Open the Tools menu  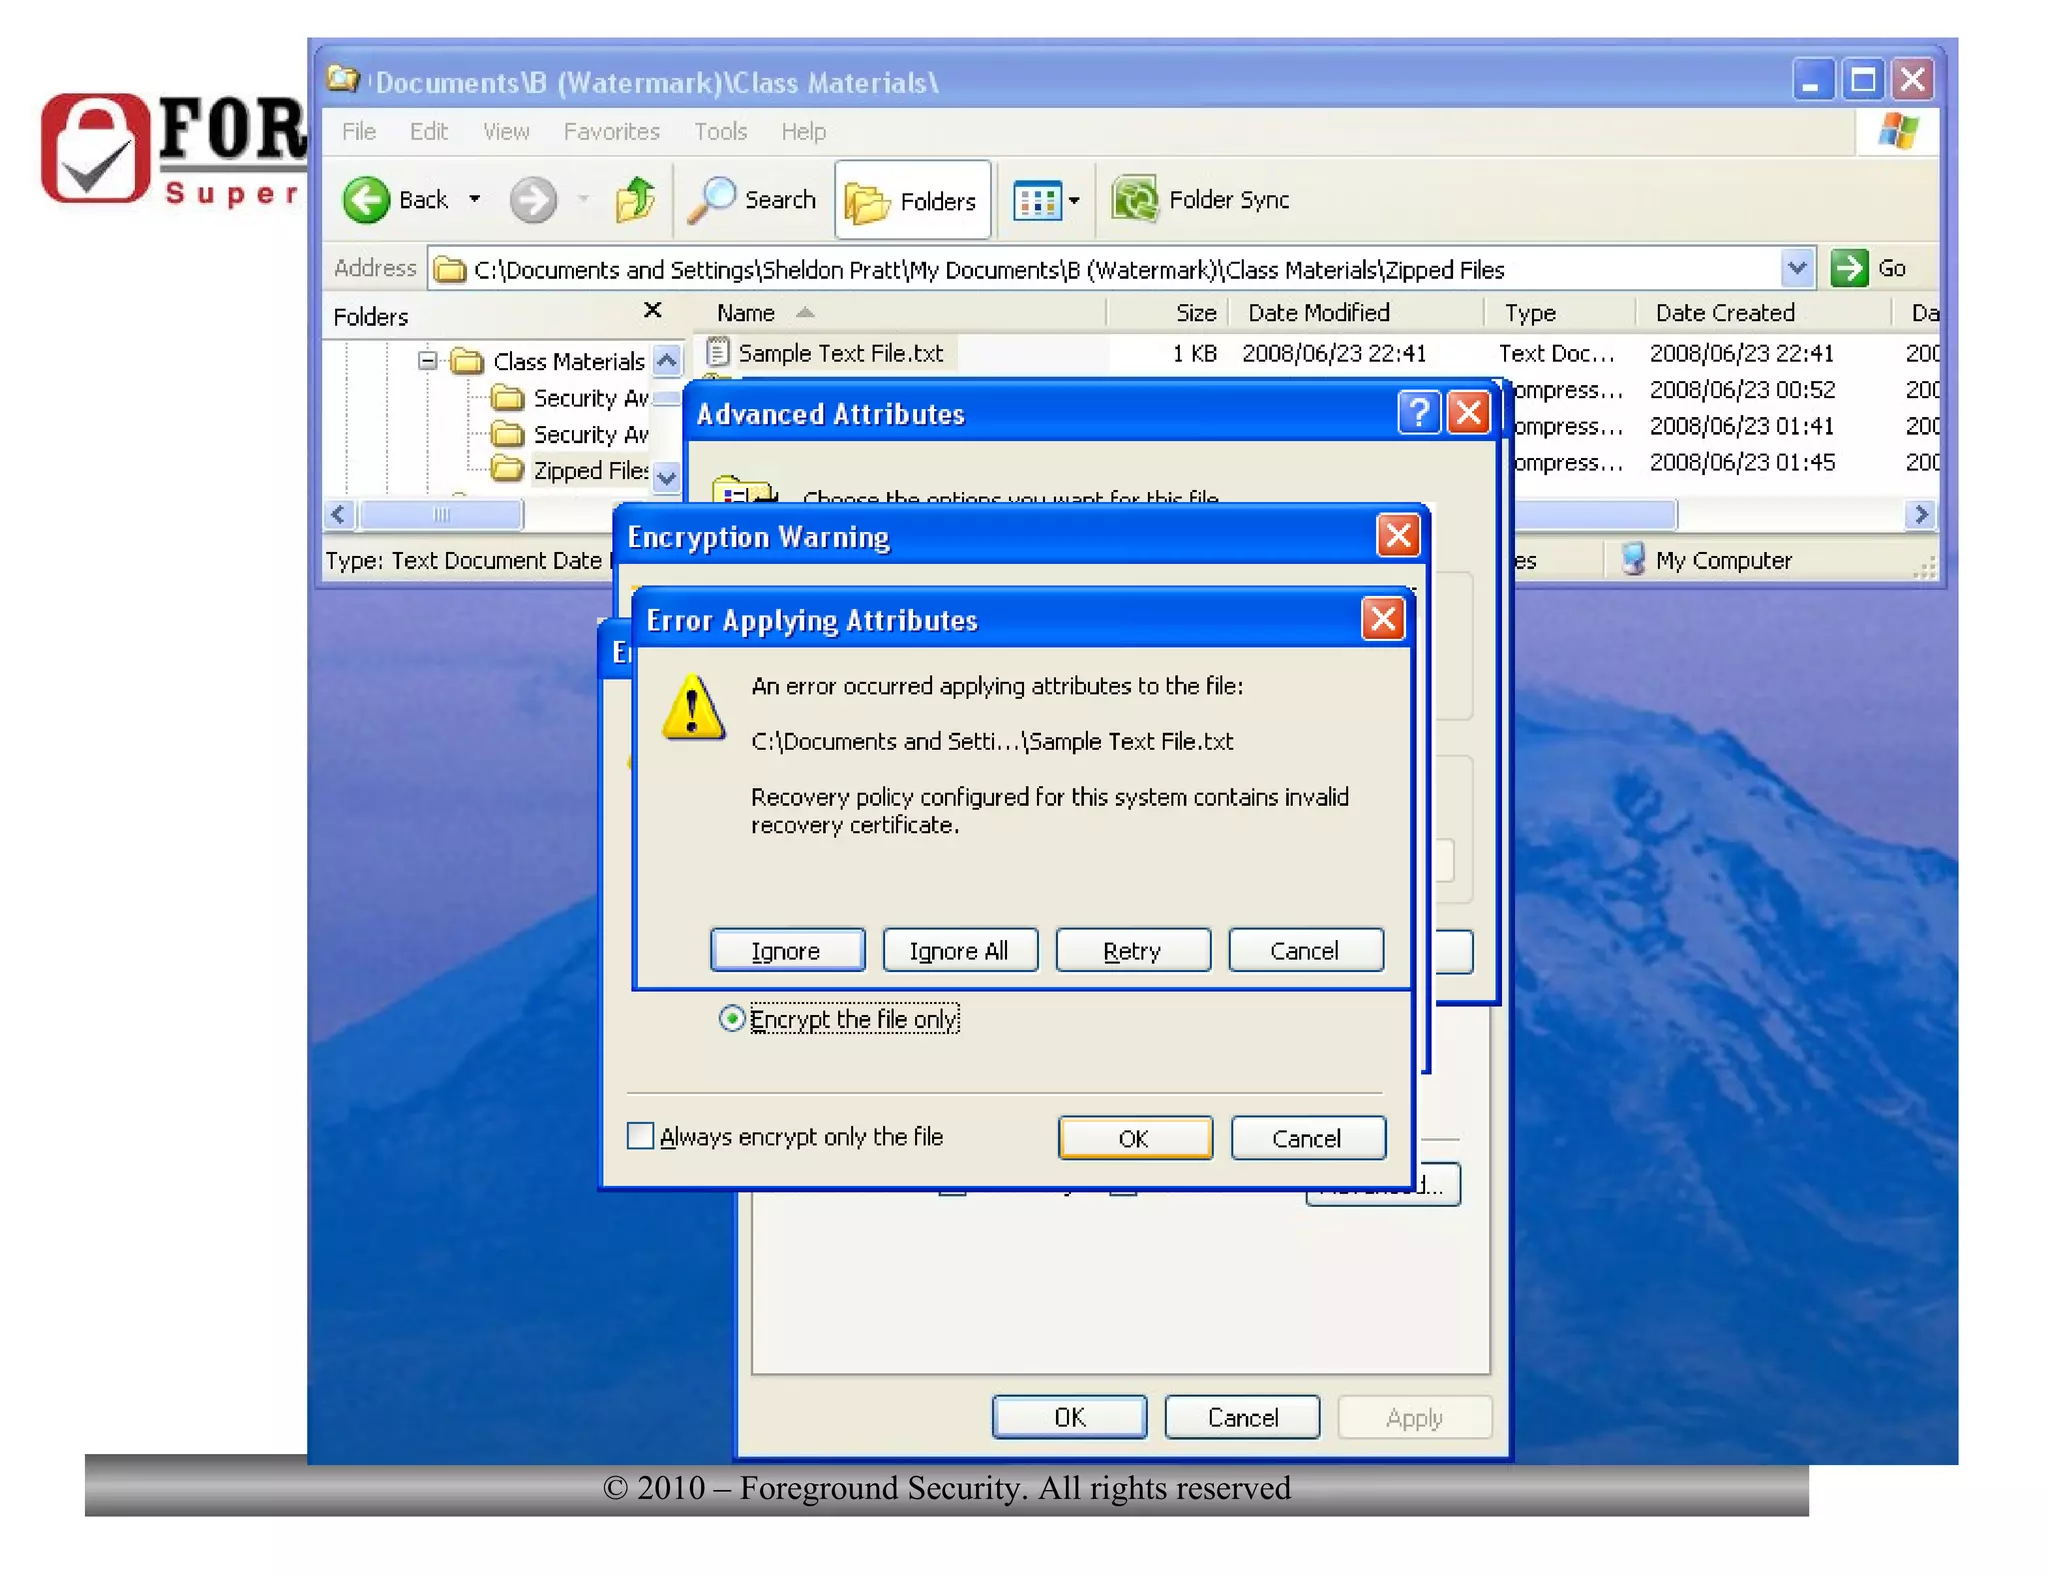[720, 132]
